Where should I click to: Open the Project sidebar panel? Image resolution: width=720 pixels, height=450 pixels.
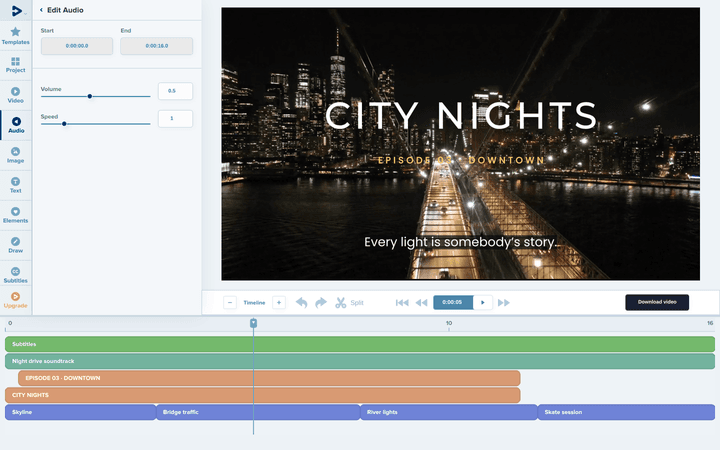coord(16,65)
